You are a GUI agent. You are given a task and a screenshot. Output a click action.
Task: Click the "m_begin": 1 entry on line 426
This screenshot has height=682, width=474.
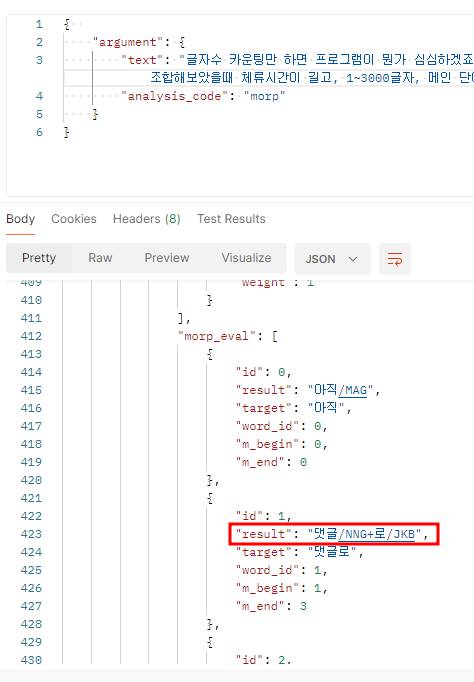pyautogui.click(x=282, y=588)
